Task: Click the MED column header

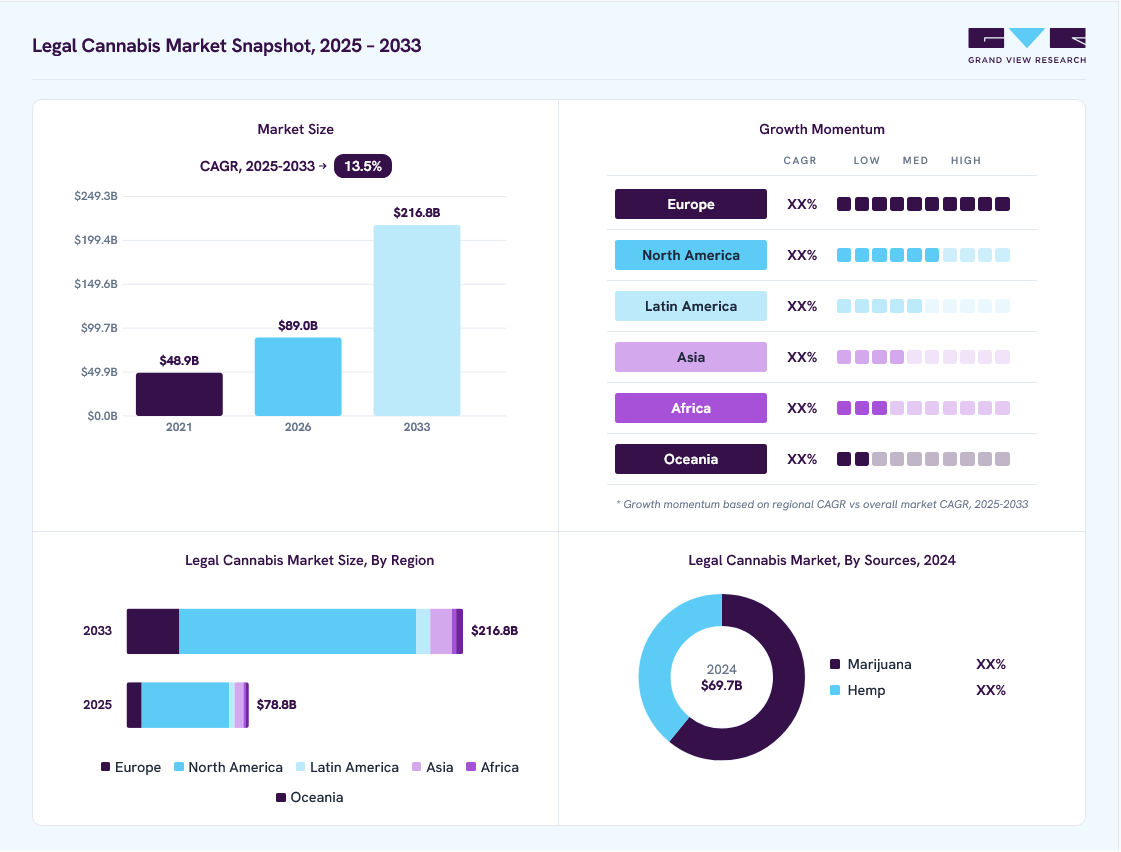Action: click(915, 160)
